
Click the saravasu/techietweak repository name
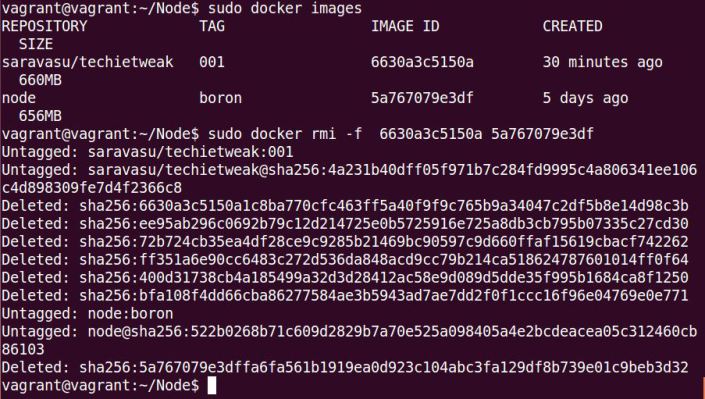point(88,62)
